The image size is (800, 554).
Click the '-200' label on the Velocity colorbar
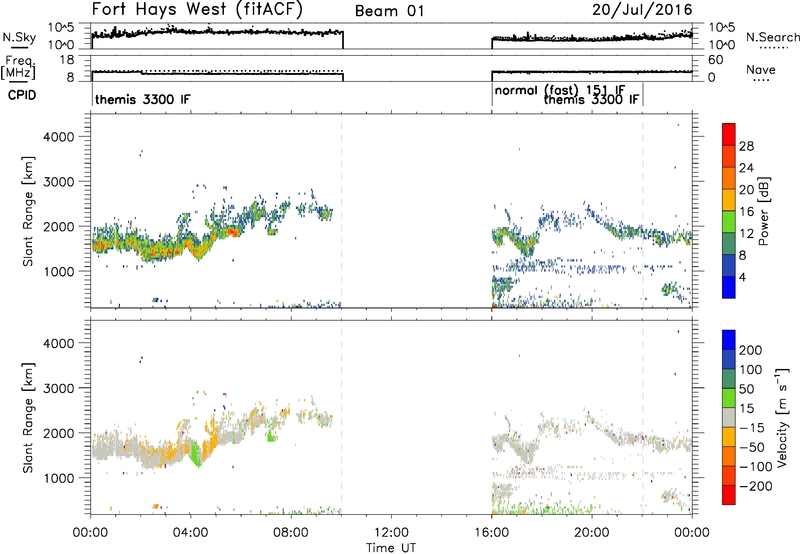756,487
